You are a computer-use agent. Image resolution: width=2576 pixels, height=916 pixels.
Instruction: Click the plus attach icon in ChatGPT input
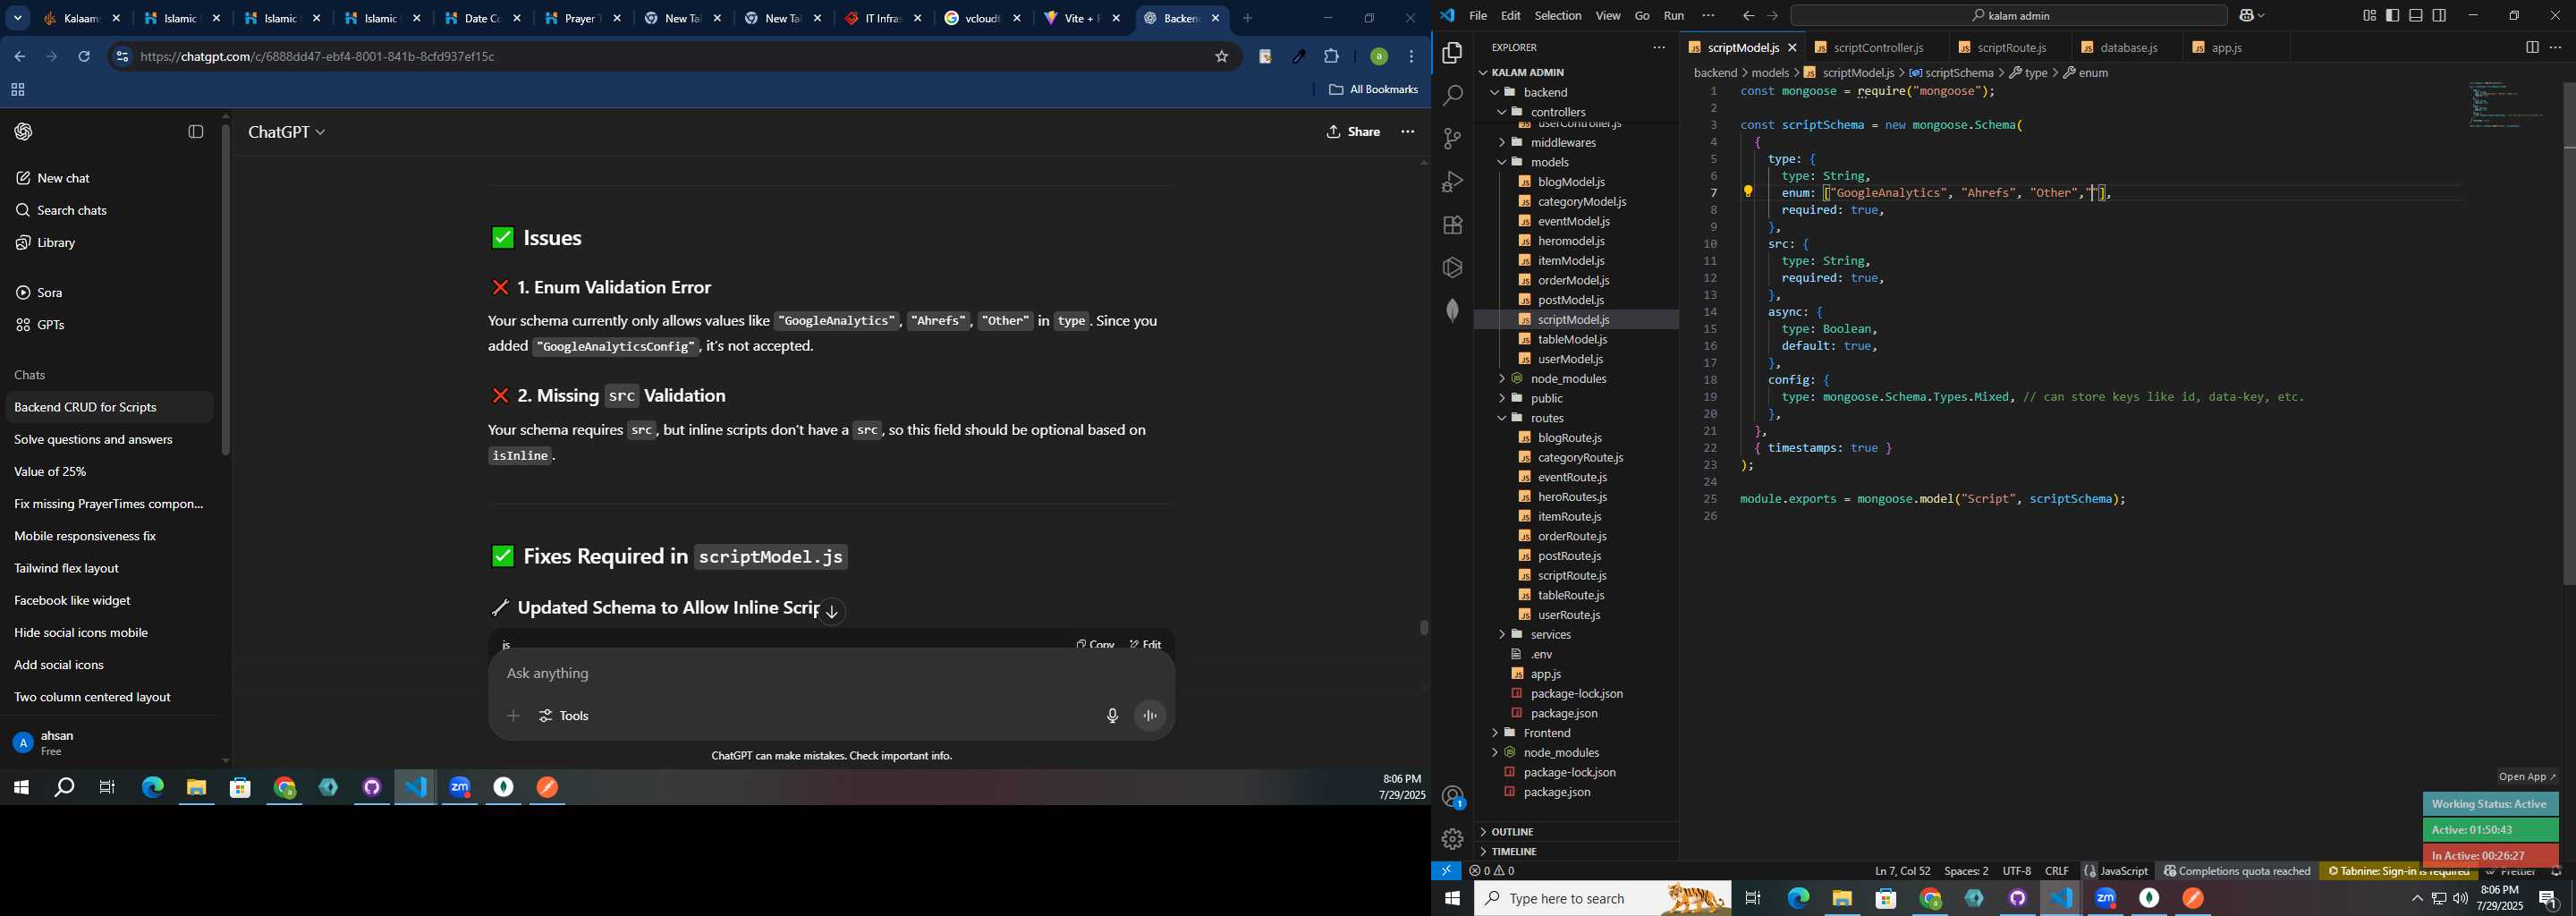[x=513, y=716]
